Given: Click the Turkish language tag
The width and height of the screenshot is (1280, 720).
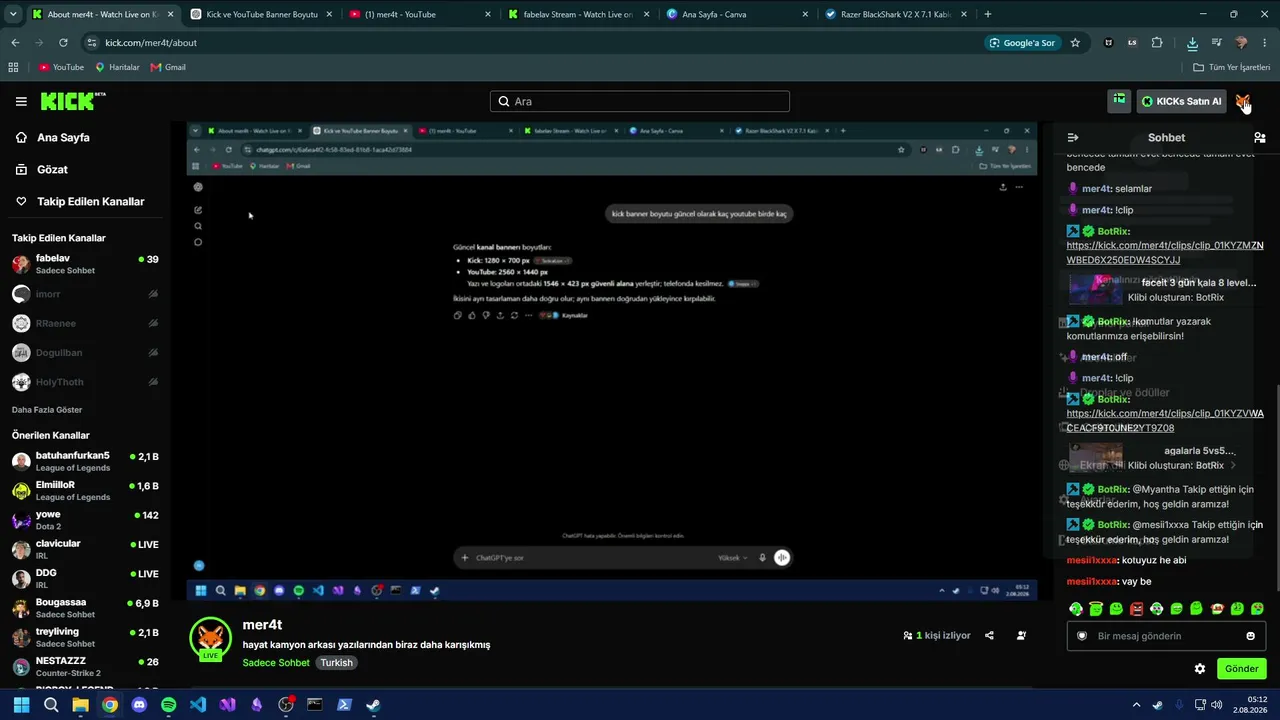Looking at the screenshot, I should (336, 663).
